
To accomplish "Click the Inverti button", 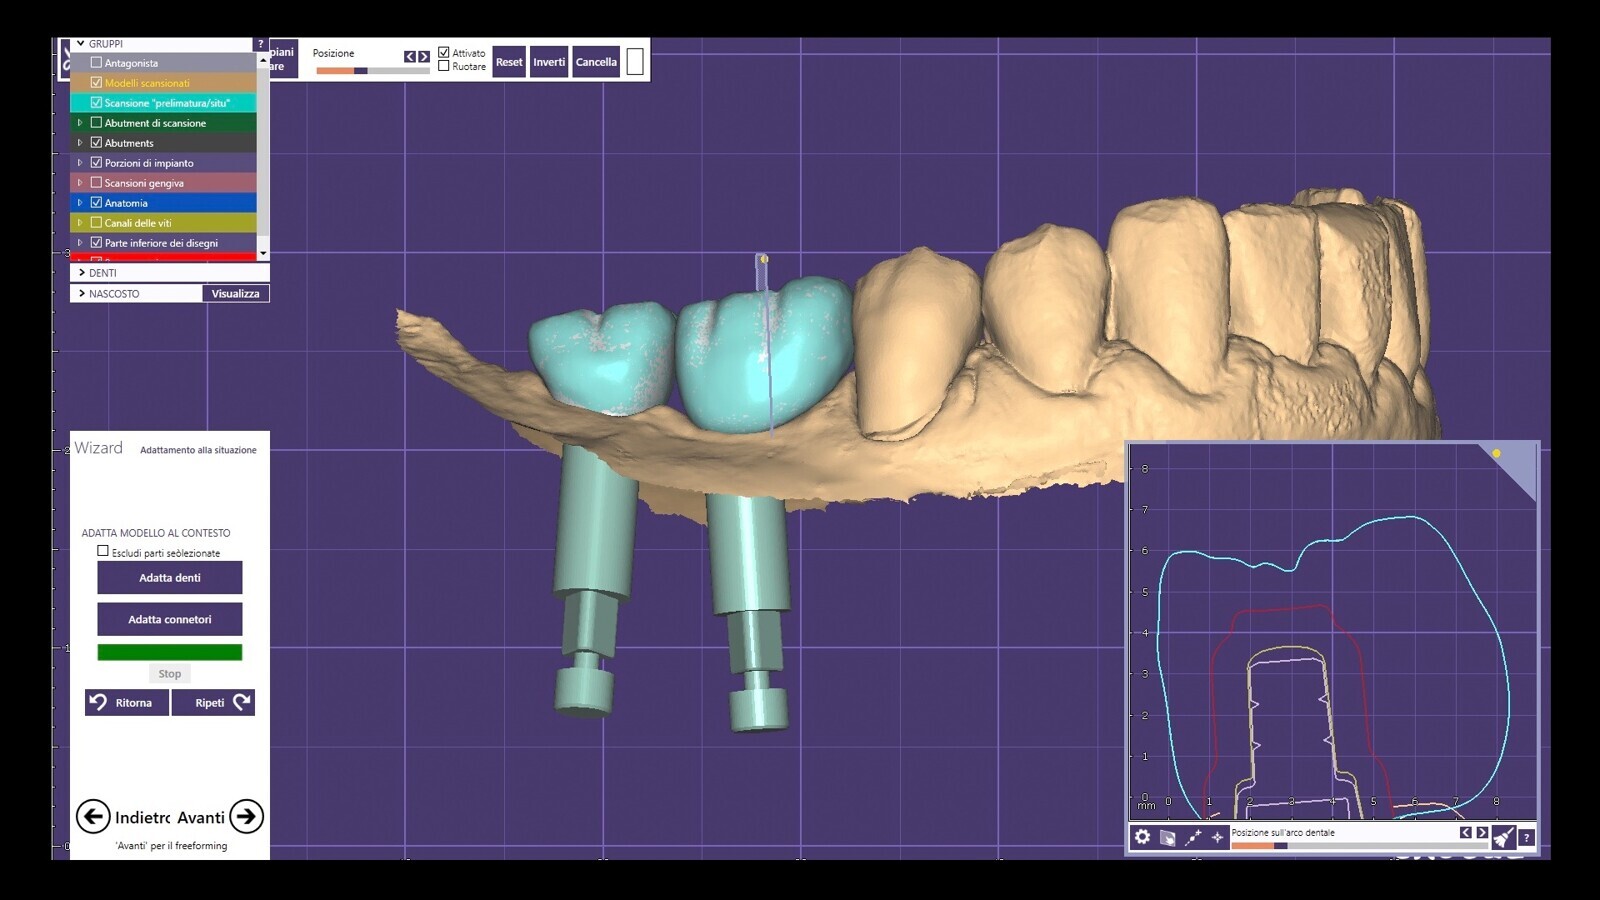I will [x=549, y=62].
